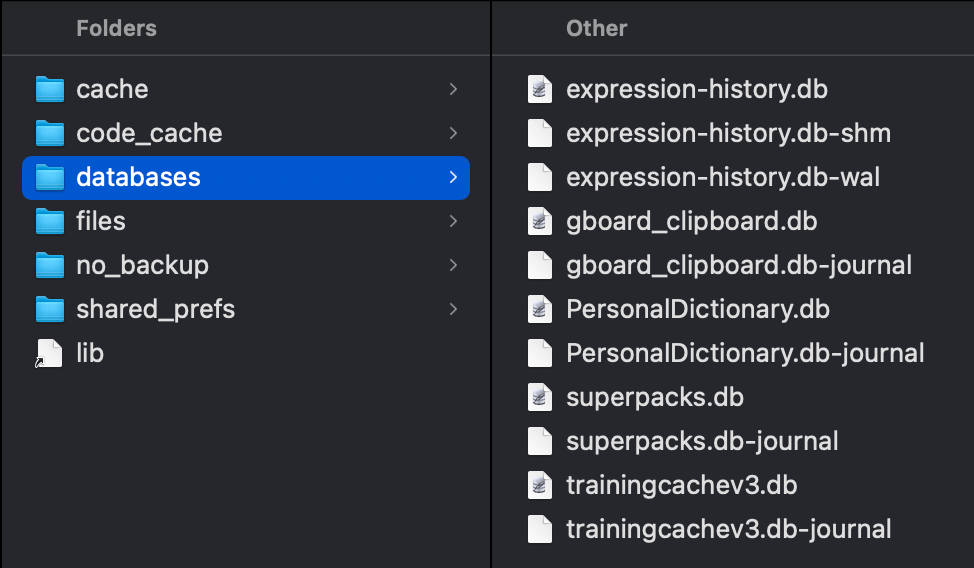Click the gboard_clipboard.db database icon
Image resolution: width=974 pixels, height=568 pixels.
coord(540,221)
